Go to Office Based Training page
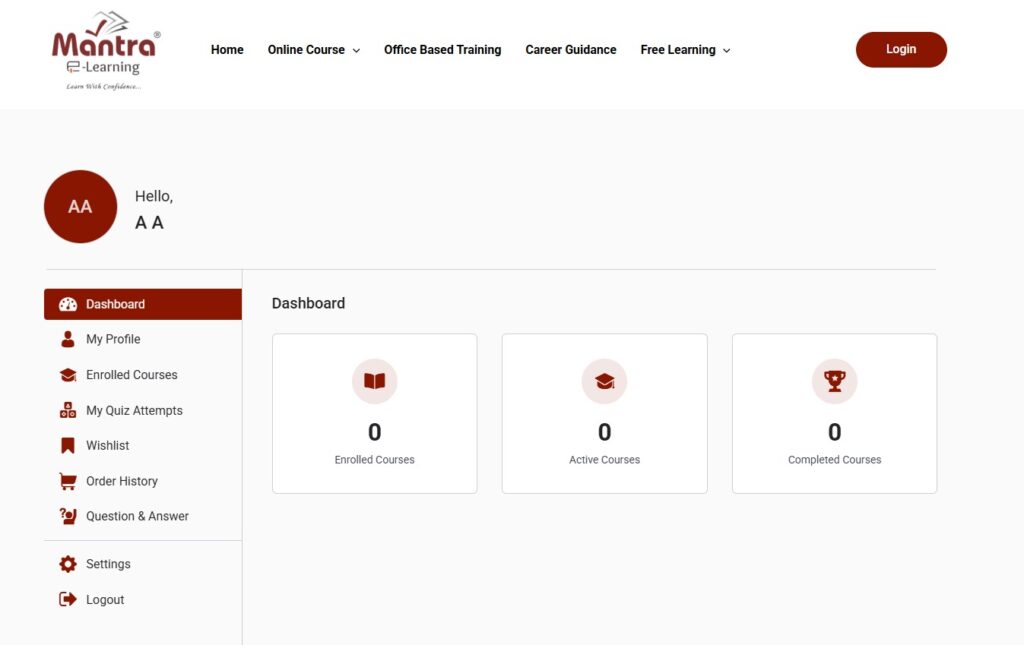1024x645 pixels. point(442,50)
